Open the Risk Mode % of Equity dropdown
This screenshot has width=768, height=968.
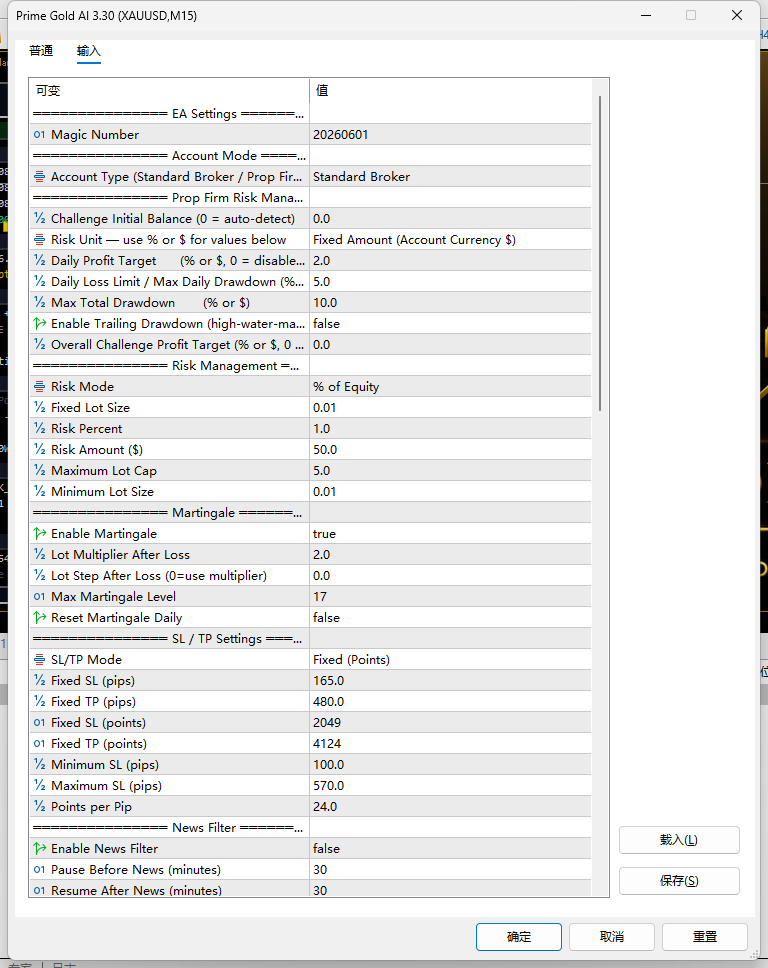[450, 386]
